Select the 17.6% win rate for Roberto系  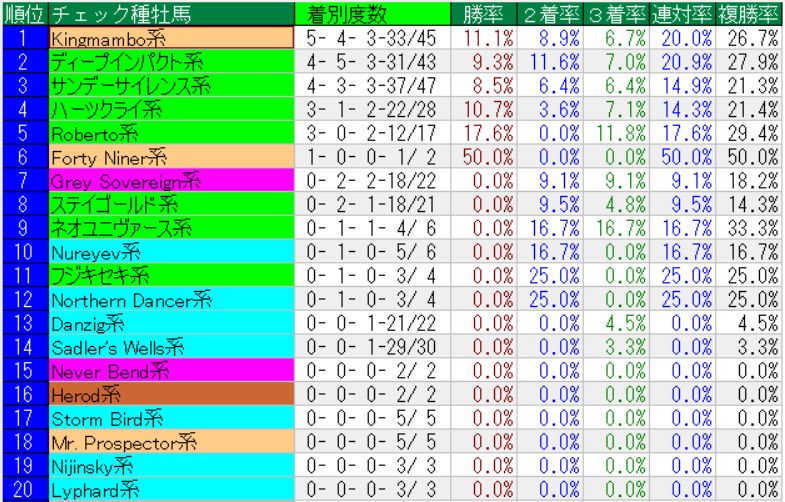[x=486, y=132]
